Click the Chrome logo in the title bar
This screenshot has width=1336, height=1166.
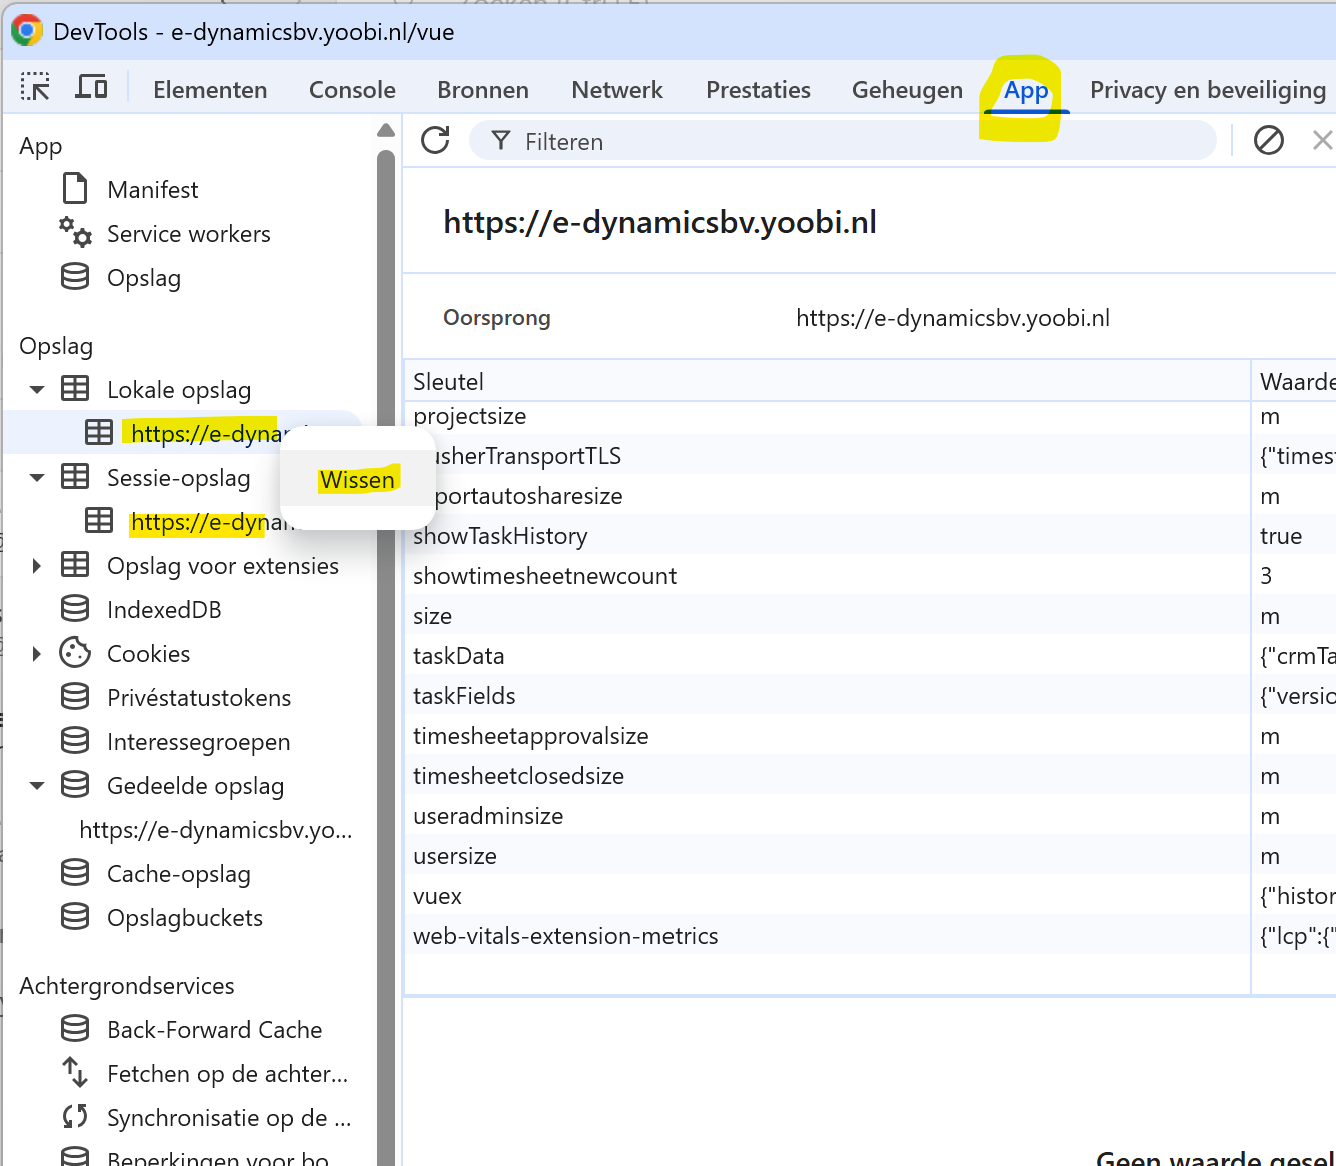tap(26, 30)
